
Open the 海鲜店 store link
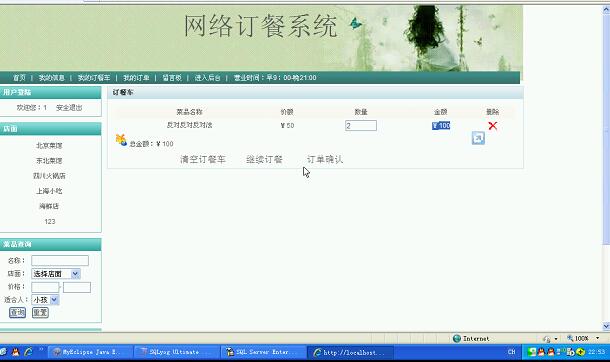(49, 206)
